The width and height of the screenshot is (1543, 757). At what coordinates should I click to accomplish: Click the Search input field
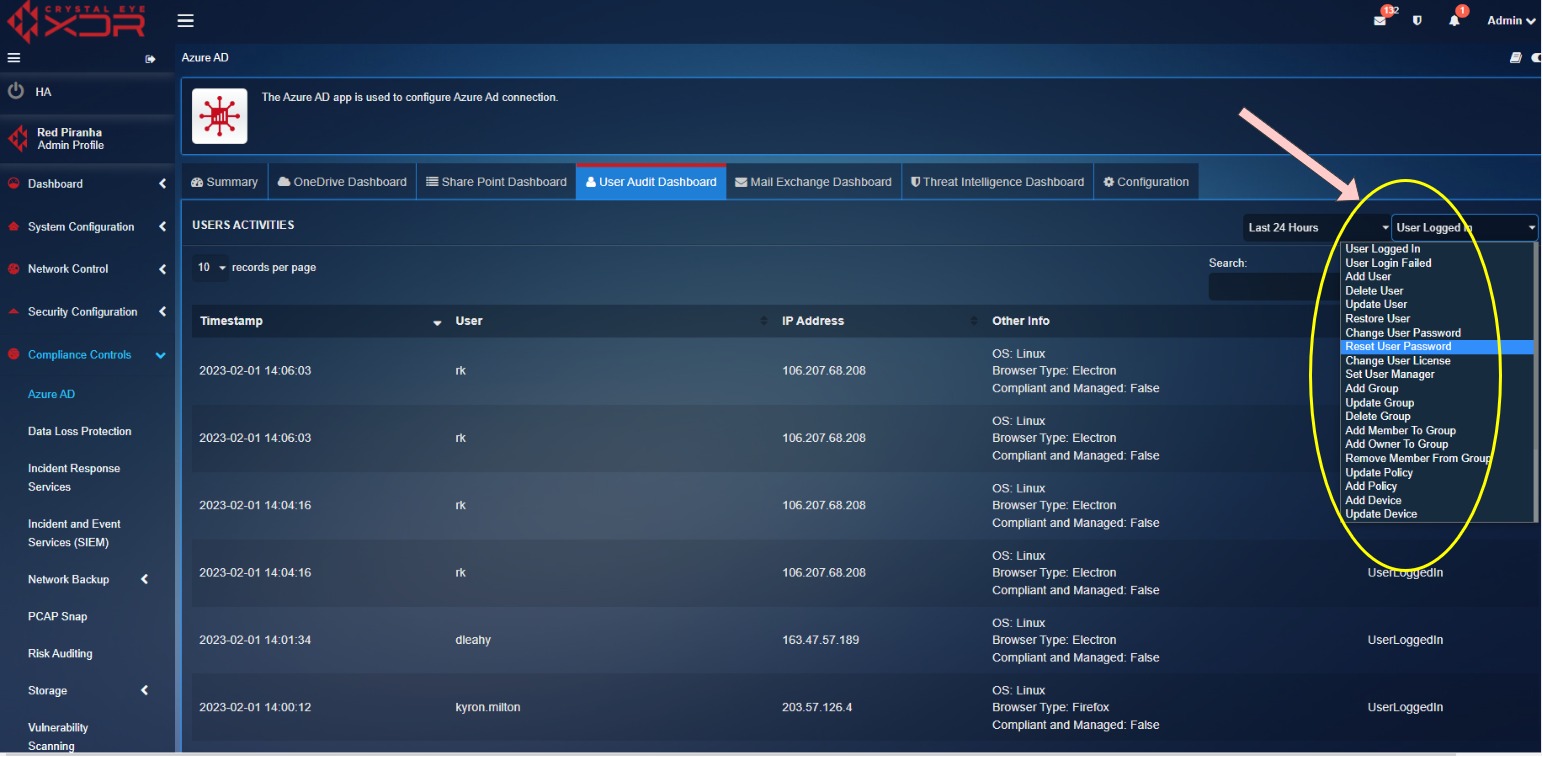pos(1272,287)
